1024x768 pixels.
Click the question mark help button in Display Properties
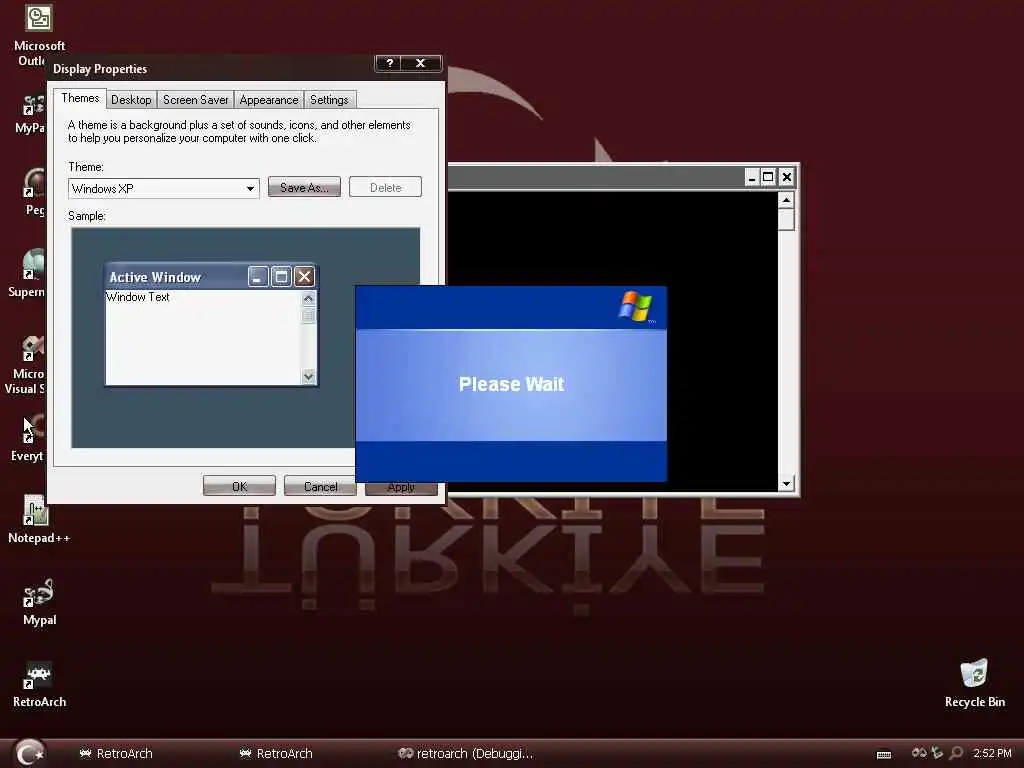tap(390, 63)
